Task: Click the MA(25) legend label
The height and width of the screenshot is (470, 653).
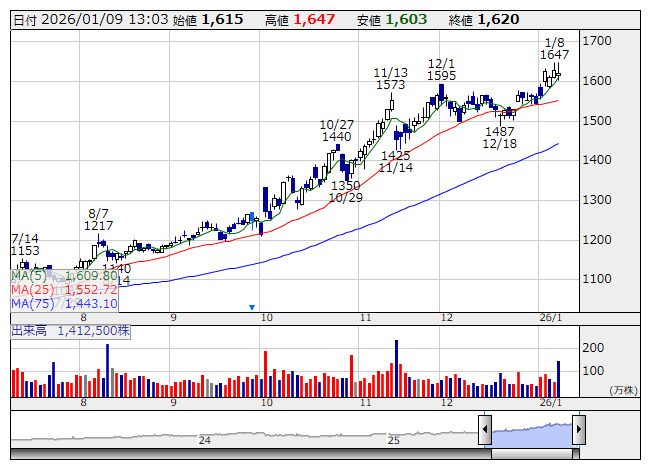Action: [32, 290]
